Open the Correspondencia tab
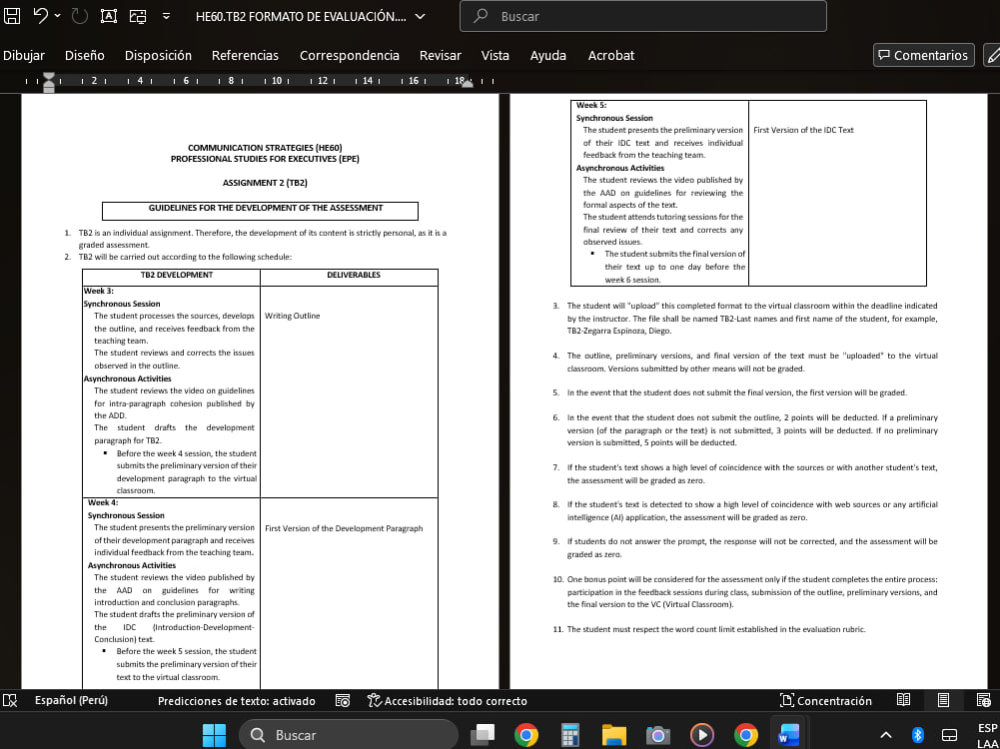The image size is (1000, 749). pos(349,56)
